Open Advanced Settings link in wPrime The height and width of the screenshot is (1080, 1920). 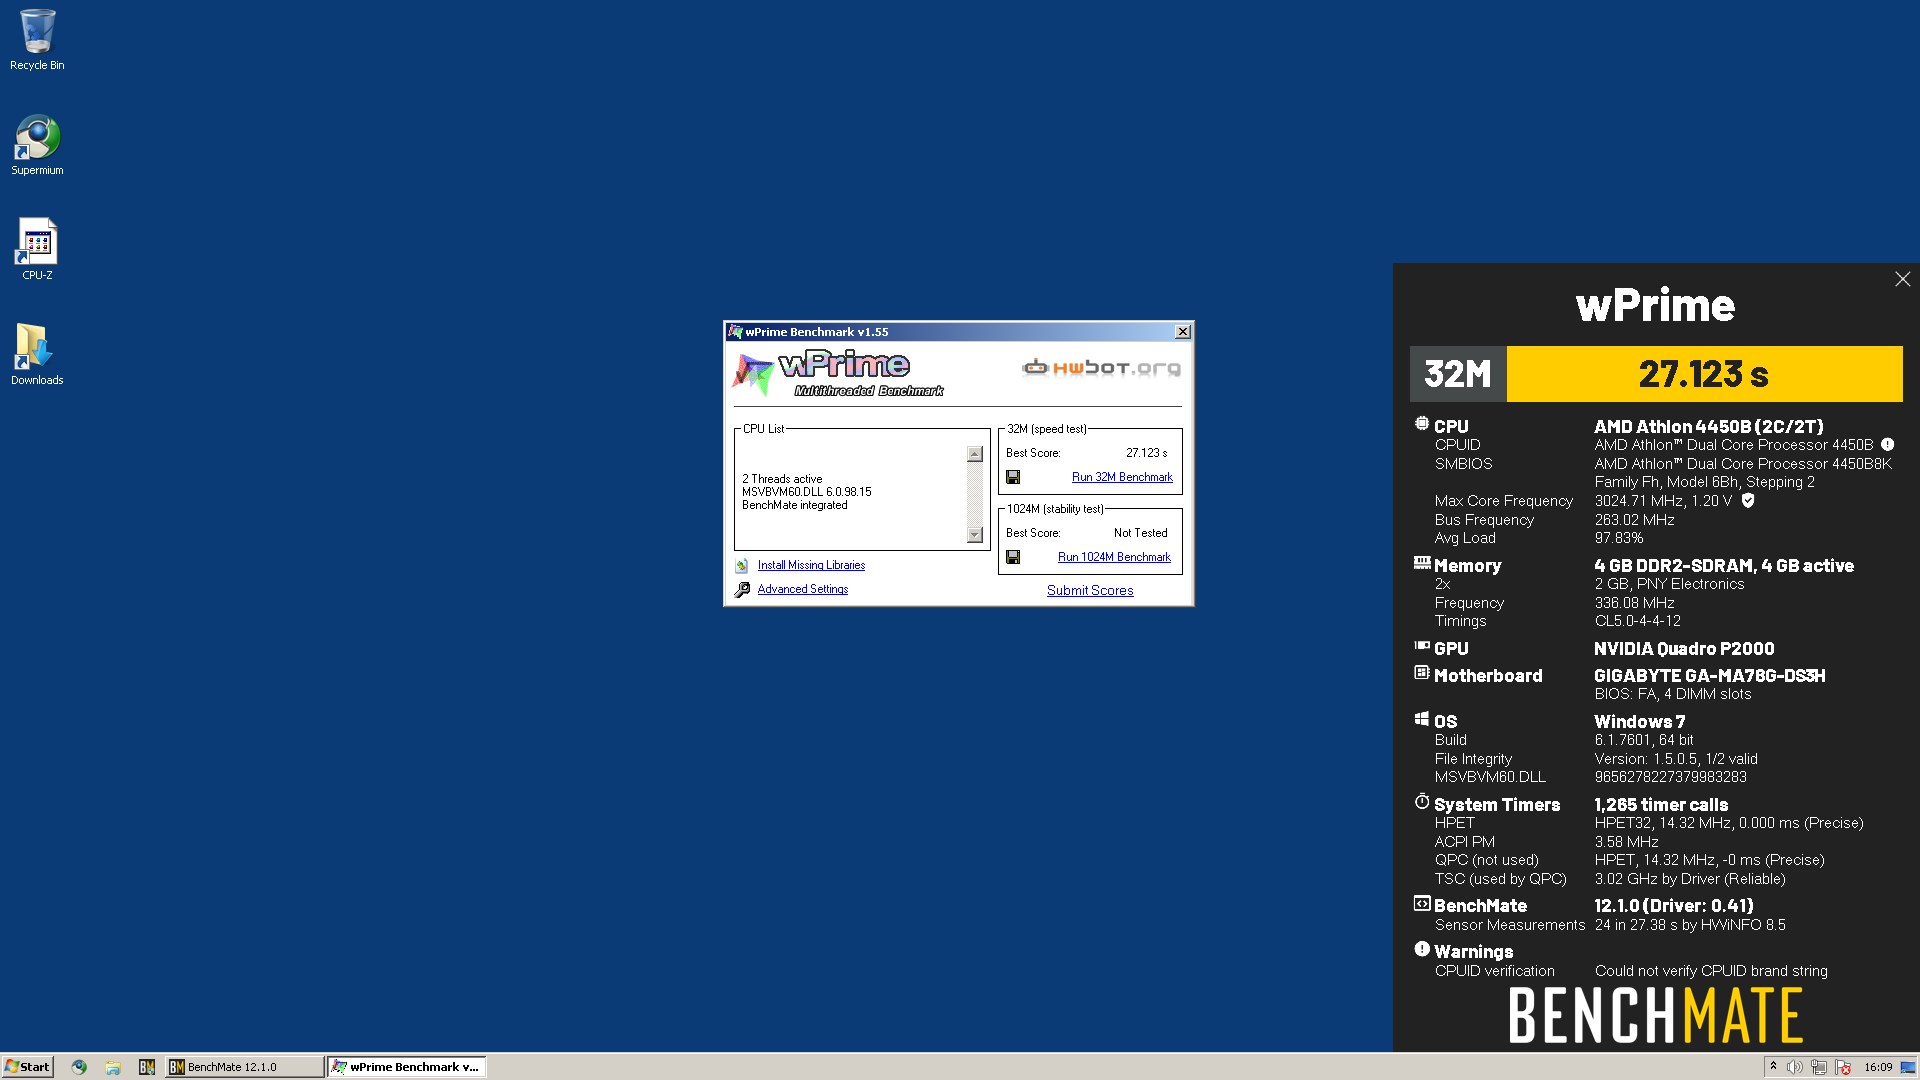(x=803, y=589)
